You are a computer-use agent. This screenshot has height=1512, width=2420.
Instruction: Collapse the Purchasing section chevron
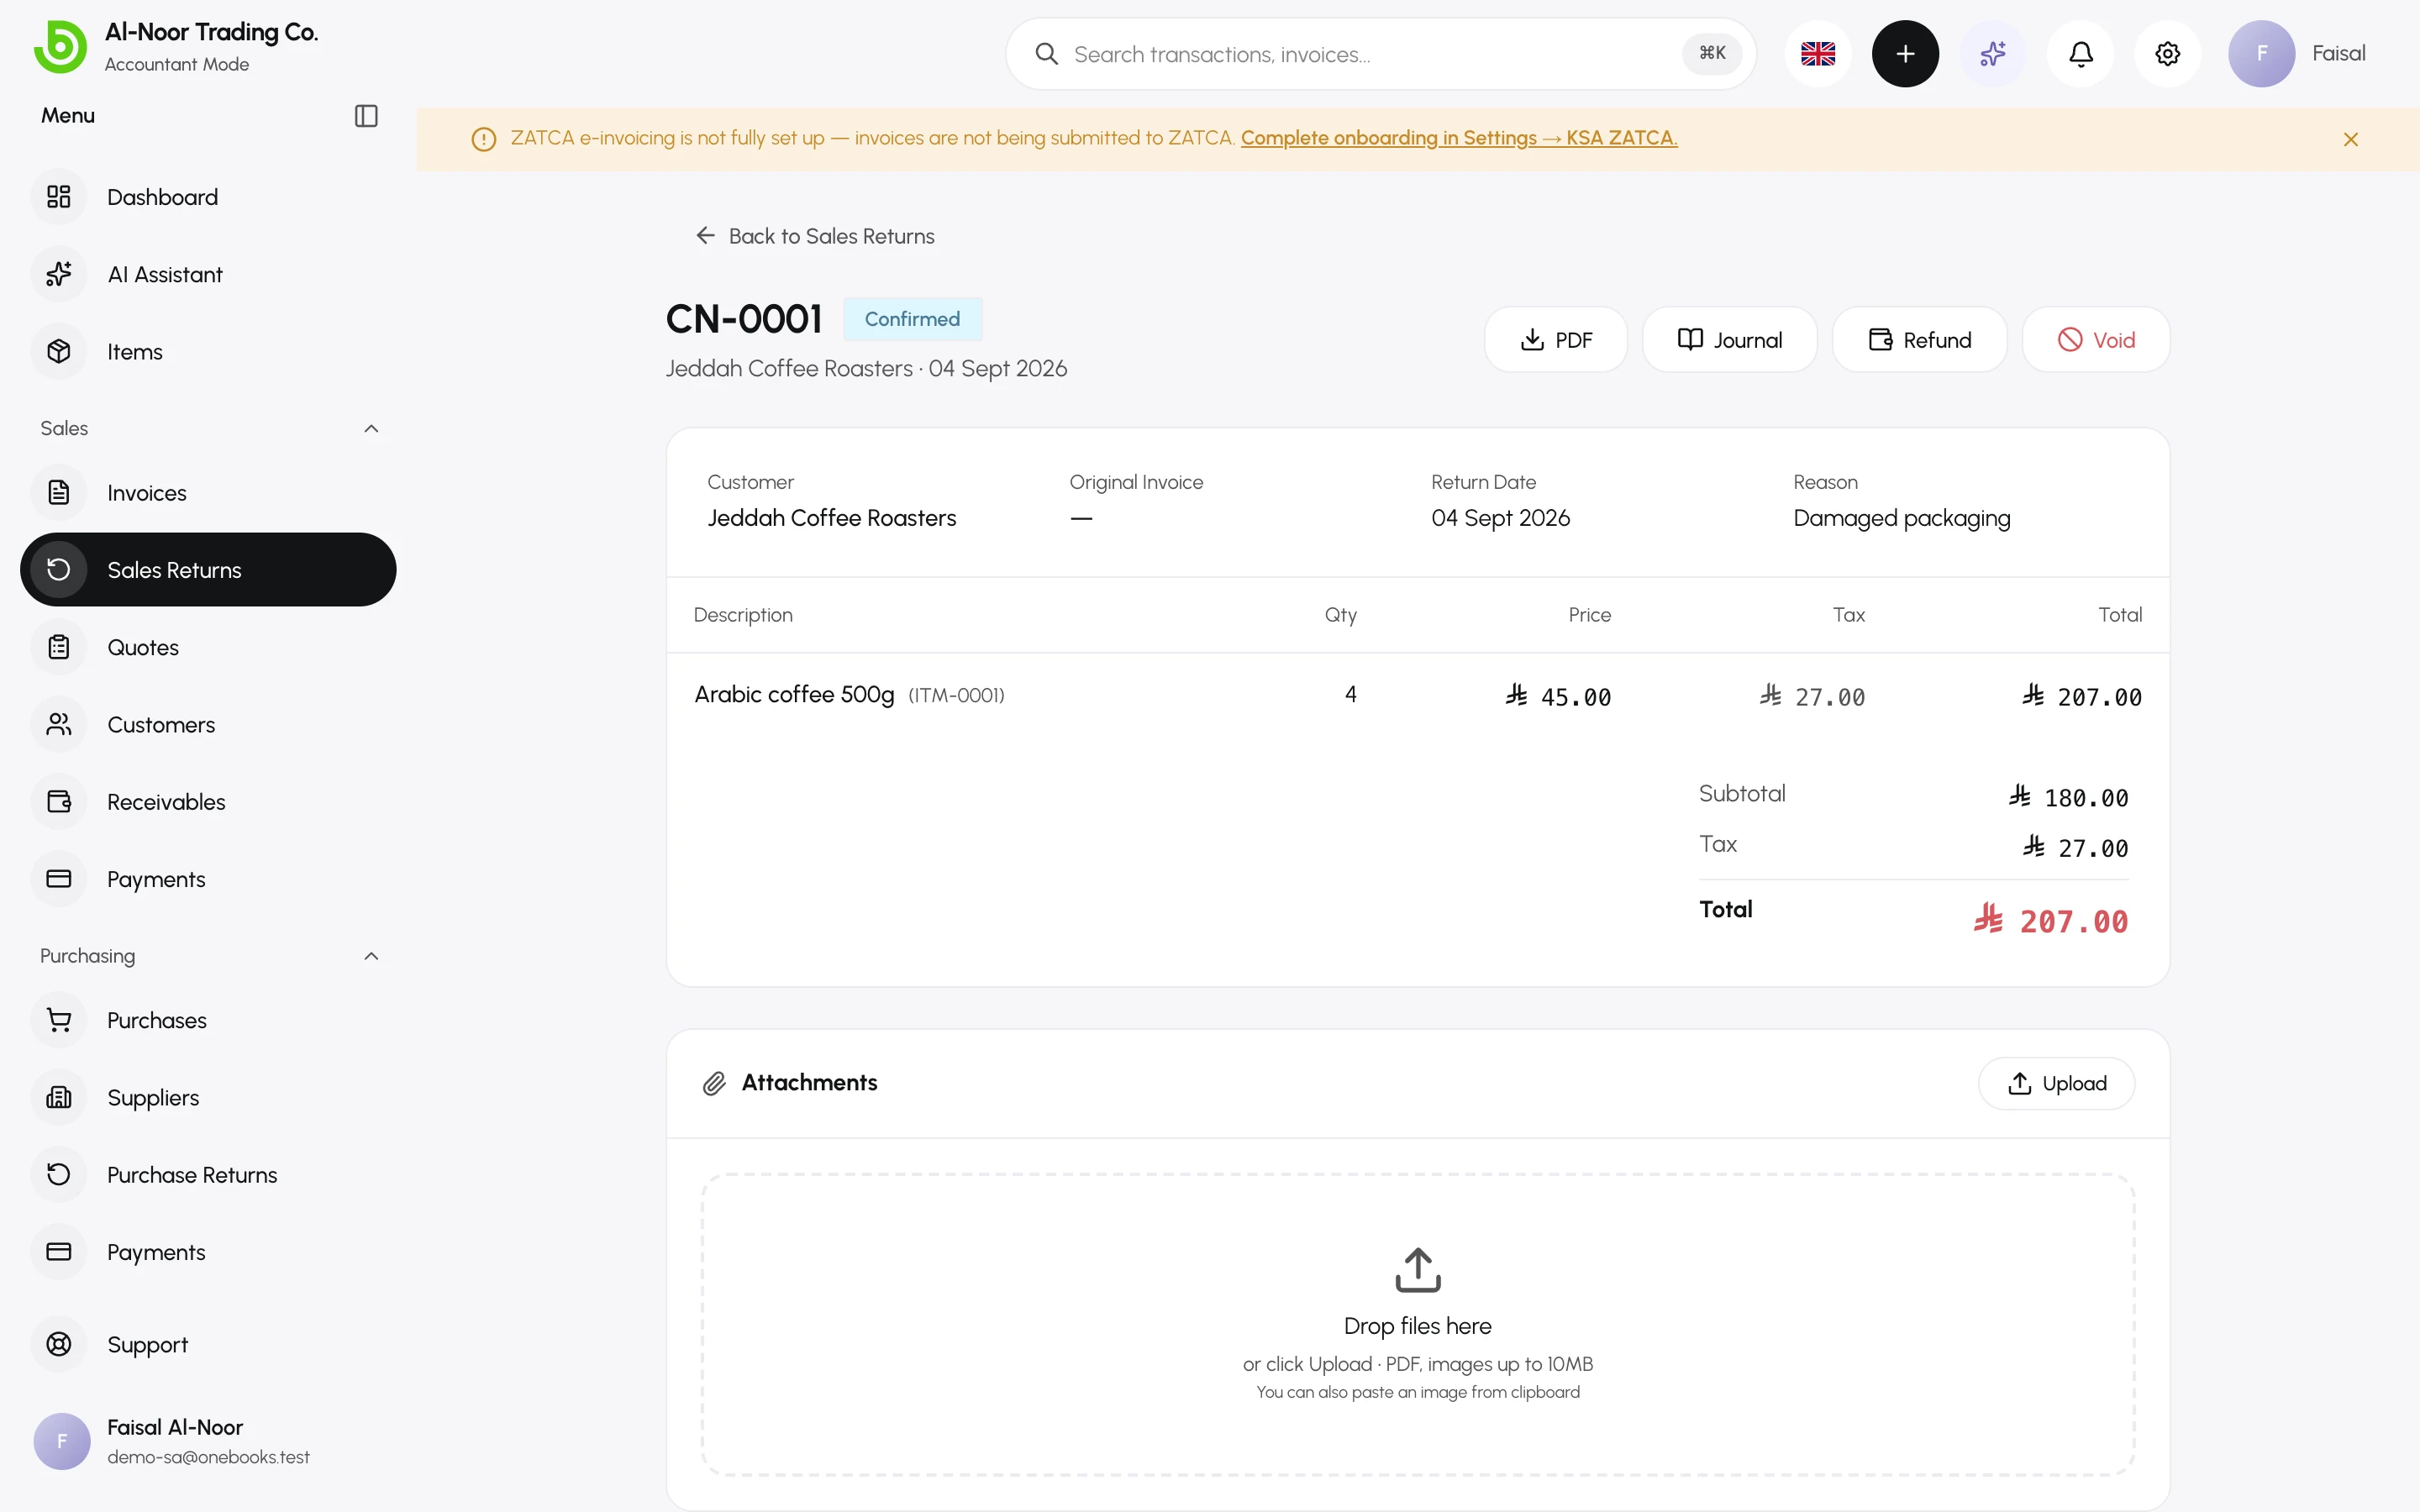(371, 957)
